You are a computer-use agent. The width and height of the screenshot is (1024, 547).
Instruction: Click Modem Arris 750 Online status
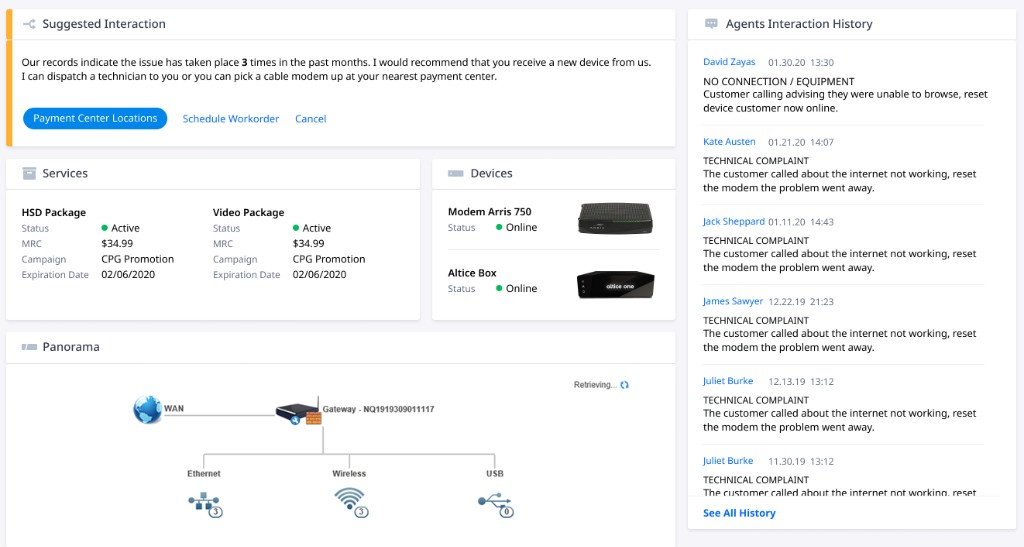pos(517,227)
